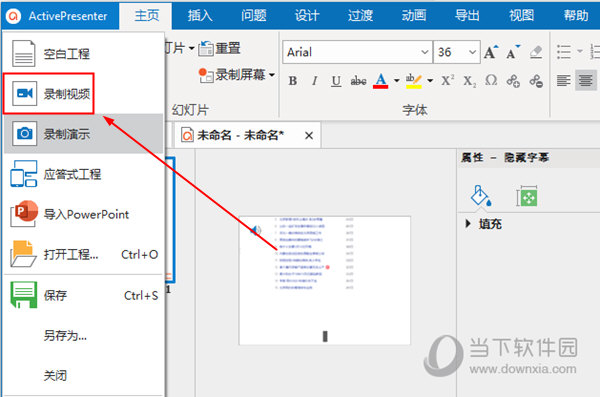Image resolution: width=600 pixels, height=397 pixels.
Task: Select 录制视频 in the menu
Action: pyautogui.click(x=83, y=94)
